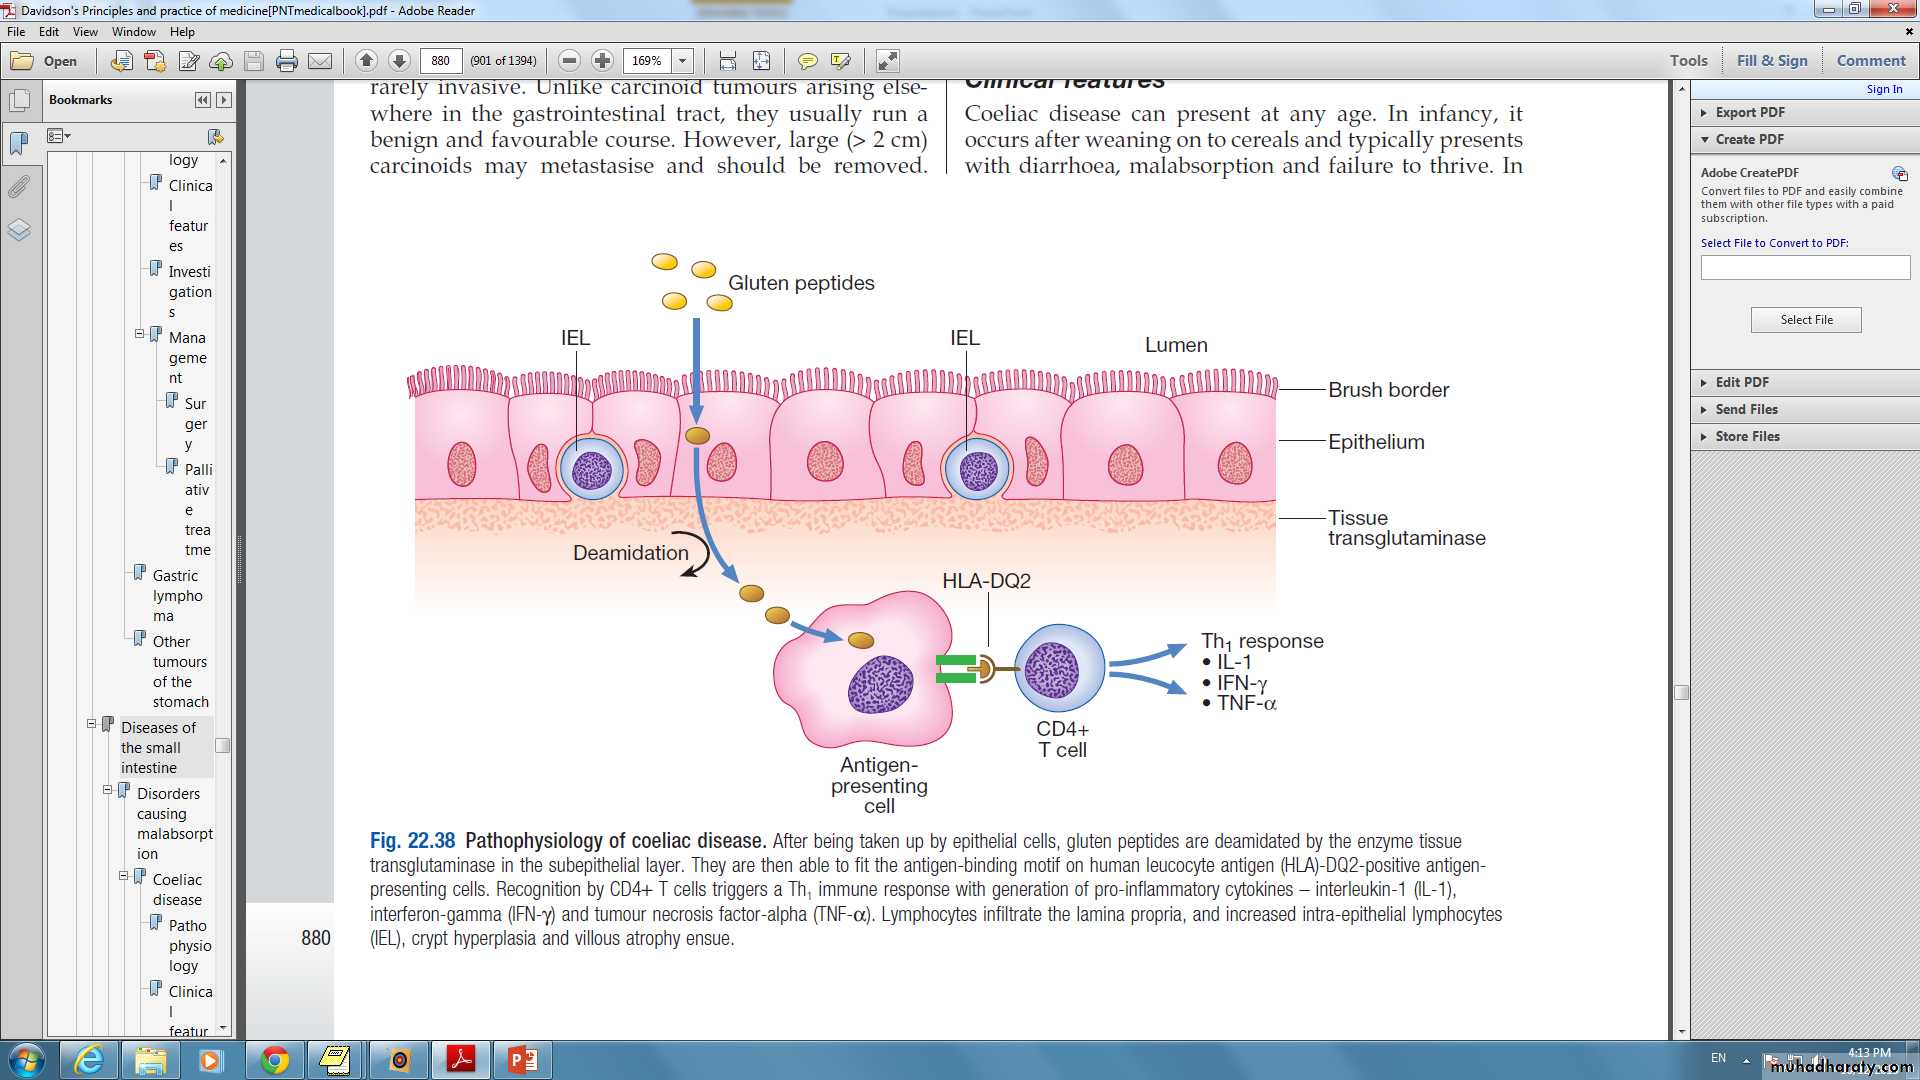Click the Select File button
Screen dimensions: 1920x1080
pos(1805,320)
